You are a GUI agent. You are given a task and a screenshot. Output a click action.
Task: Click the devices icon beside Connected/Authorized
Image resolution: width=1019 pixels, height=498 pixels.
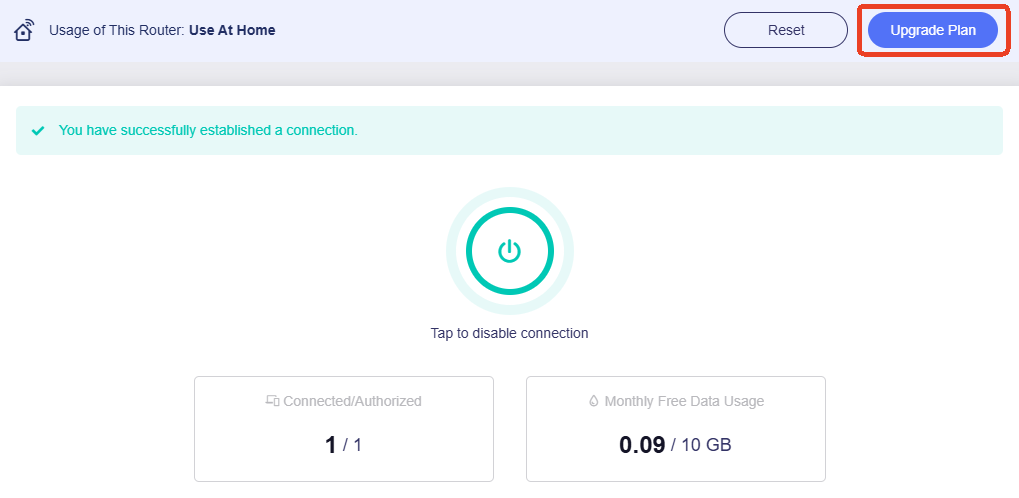coord(272,401)
